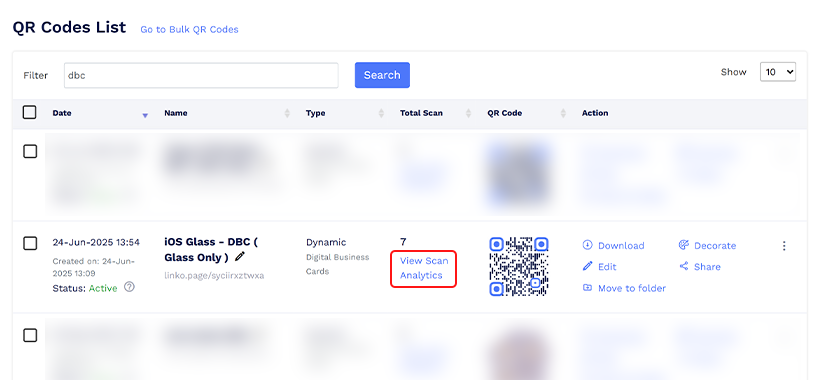Sort by Name column arrows
This screenshot has width=820, height=380.
[287, 113]
